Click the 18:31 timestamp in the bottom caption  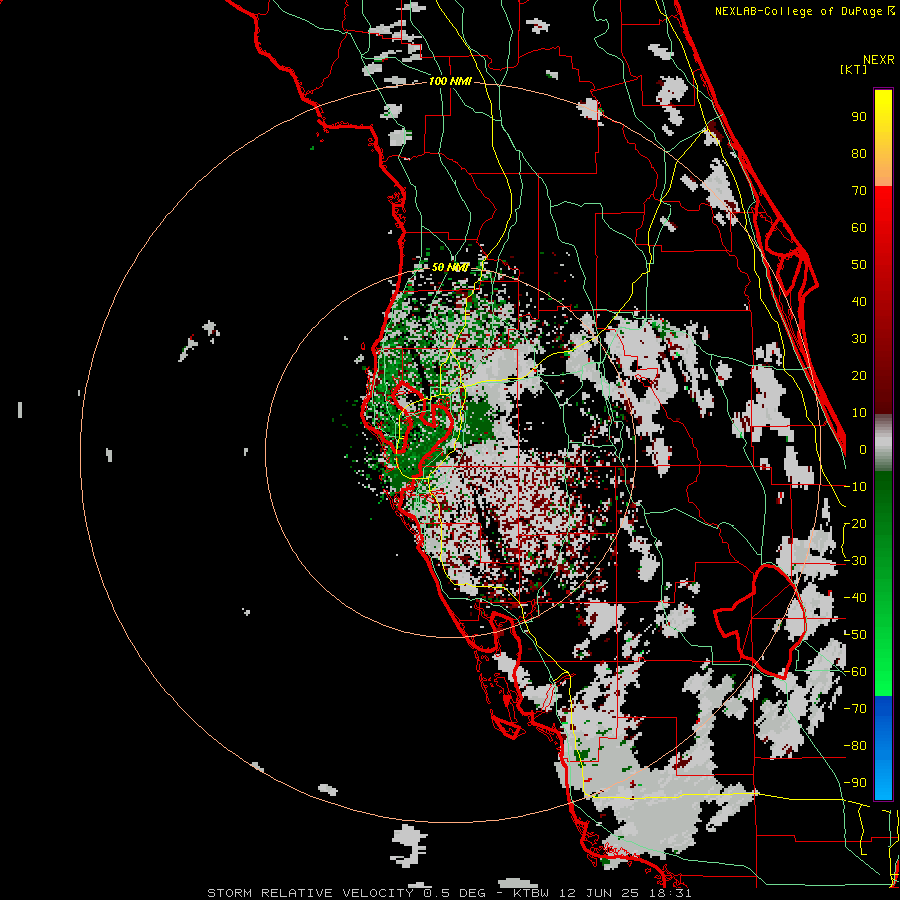[x=675, y=893]
